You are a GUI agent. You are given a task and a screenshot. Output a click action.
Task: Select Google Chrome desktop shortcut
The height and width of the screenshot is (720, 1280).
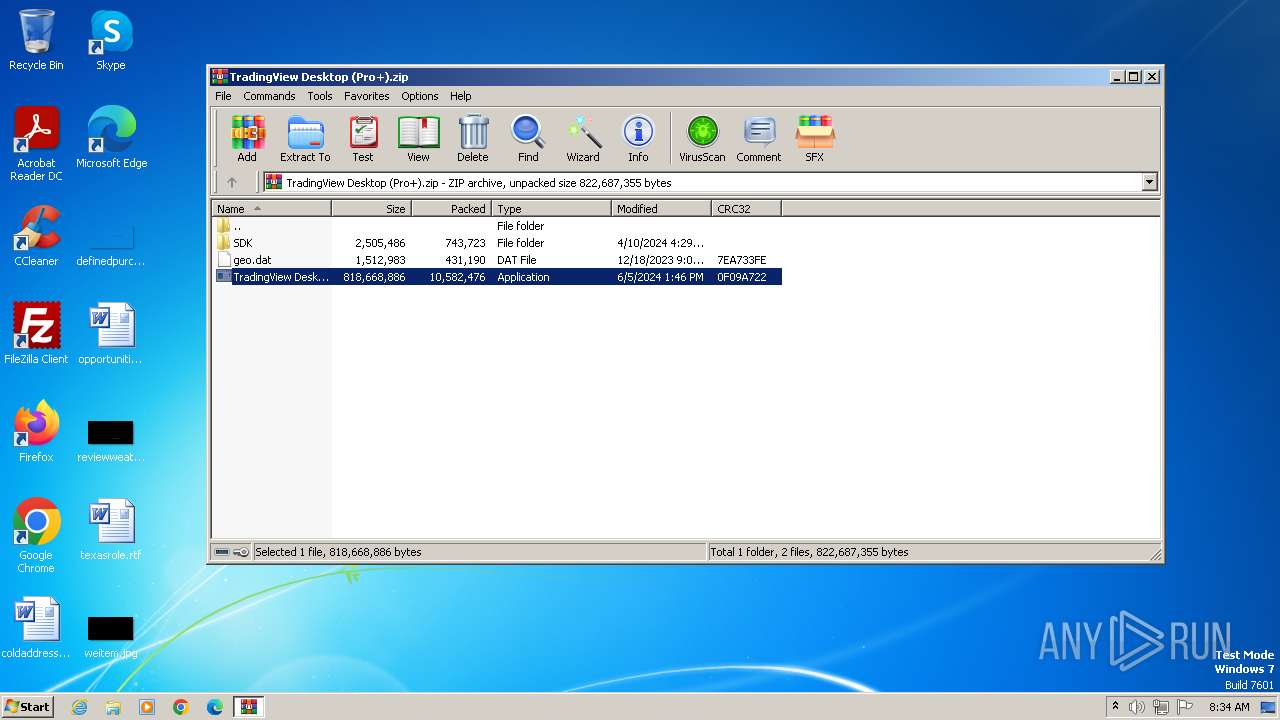tap(36, 536)
